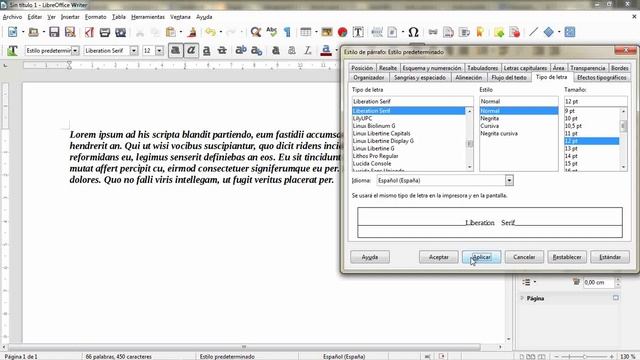This screenshot has height=360, width=640.
Task: Click the horizontal scrollbar under the document
Action: click(x=244, y=347)
